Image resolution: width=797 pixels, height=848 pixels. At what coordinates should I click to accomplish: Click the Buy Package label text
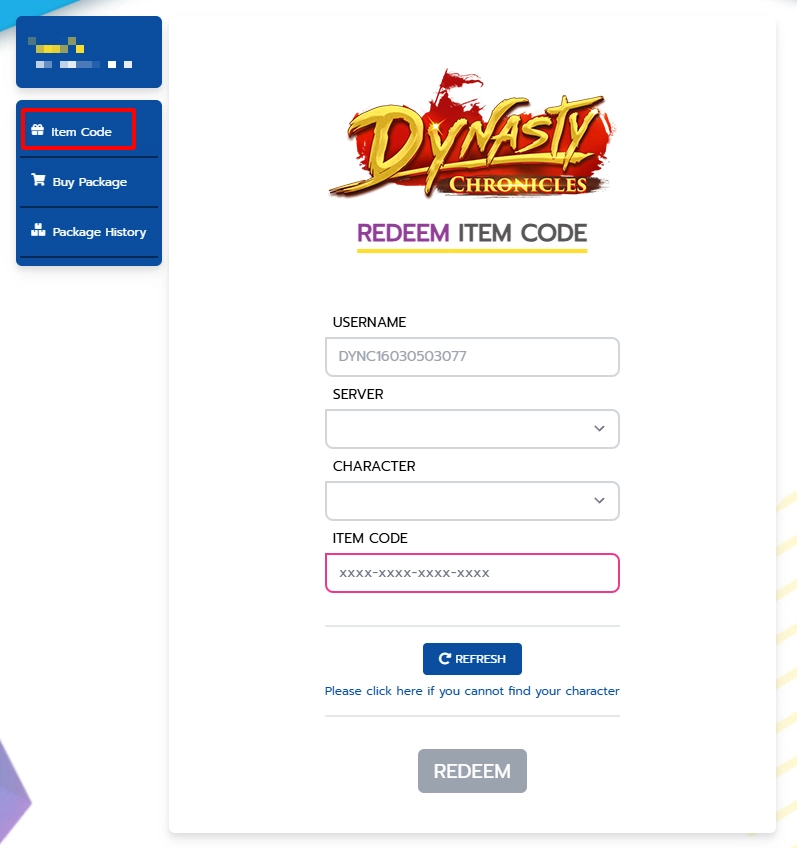click(90, 182)
